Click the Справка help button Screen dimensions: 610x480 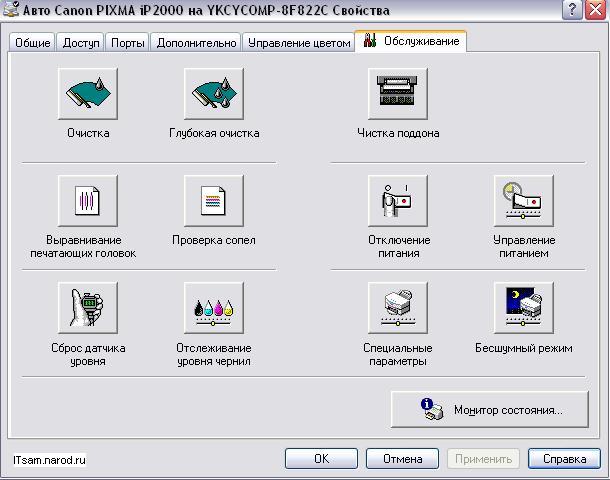(x=564, y=459)
